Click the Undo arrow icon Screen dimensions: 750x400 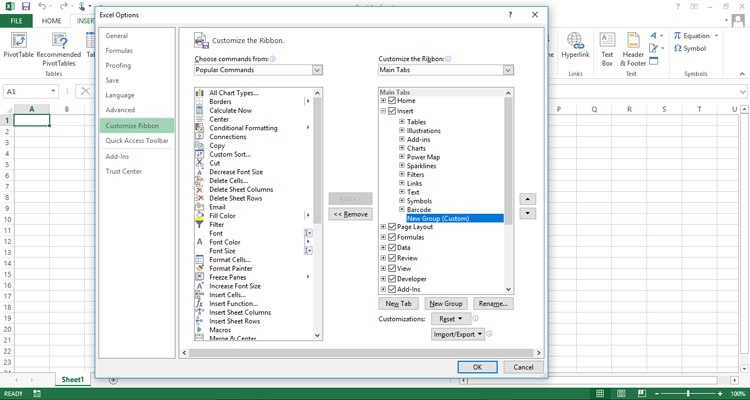[x=42, y=6]
